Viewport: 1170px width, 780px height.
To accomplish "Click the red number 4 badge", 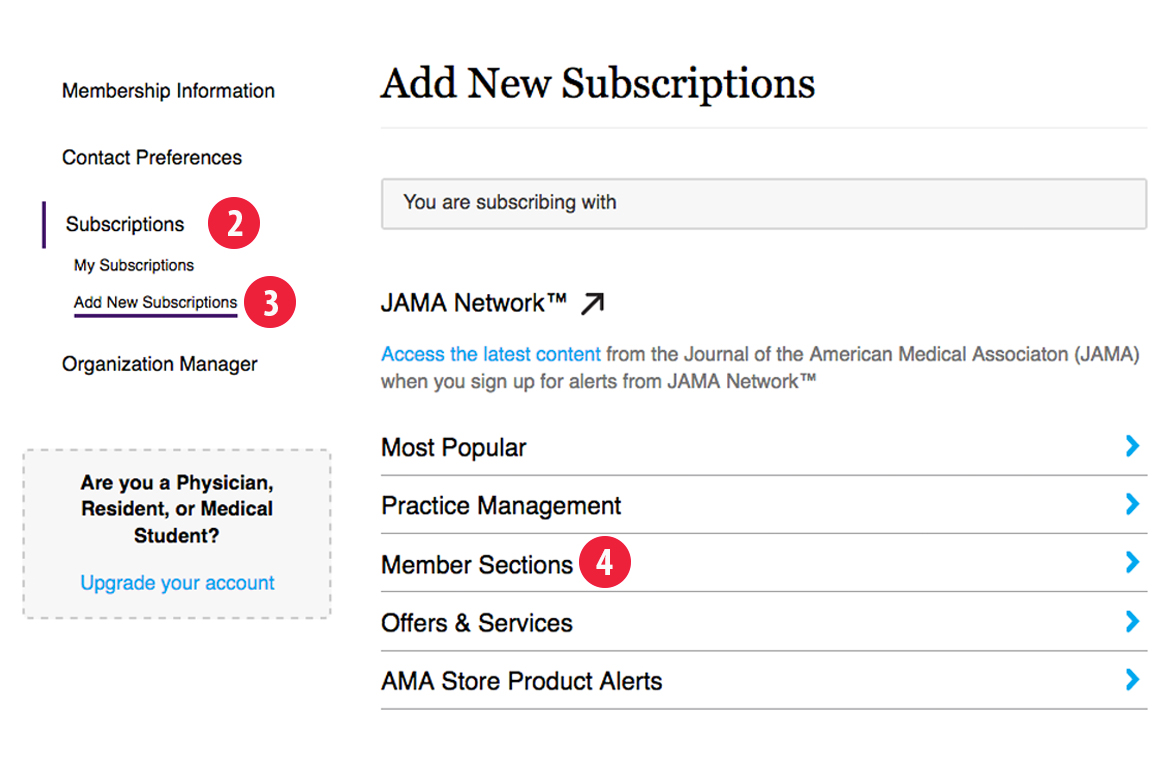I will 605,564.
